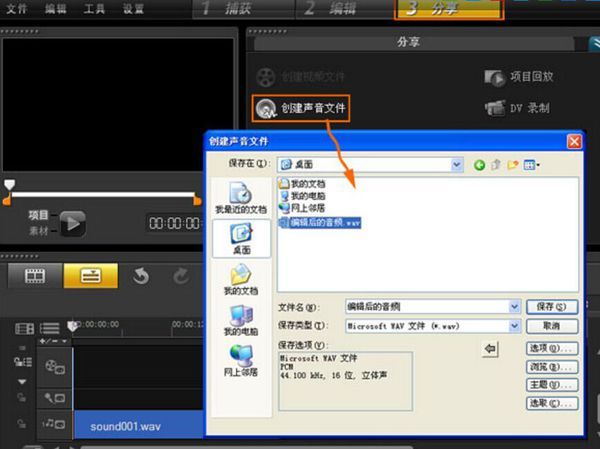Open the Save as type (保存类型) dropdown

(x=515, y=326)
